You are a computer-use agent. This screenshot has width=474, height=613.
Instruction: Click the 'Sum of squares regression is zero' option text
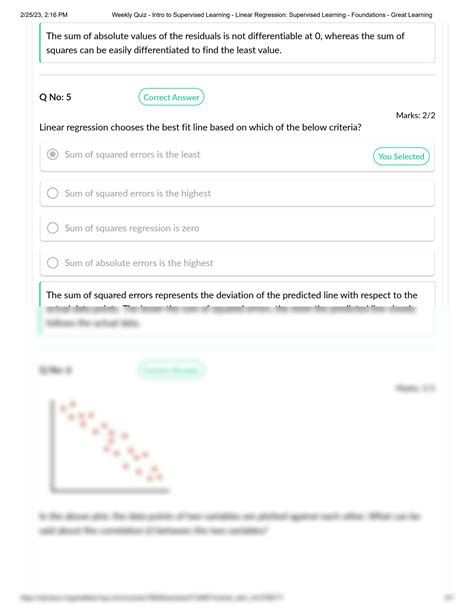[x=132, y=228]
